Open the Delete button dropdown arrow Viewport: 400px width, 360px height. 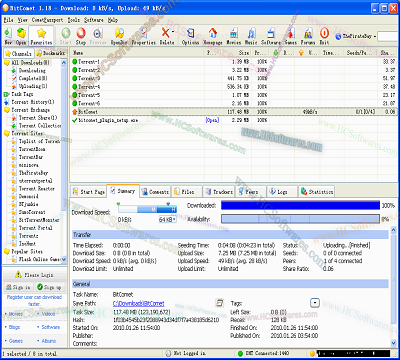click(x=173, y=32)
